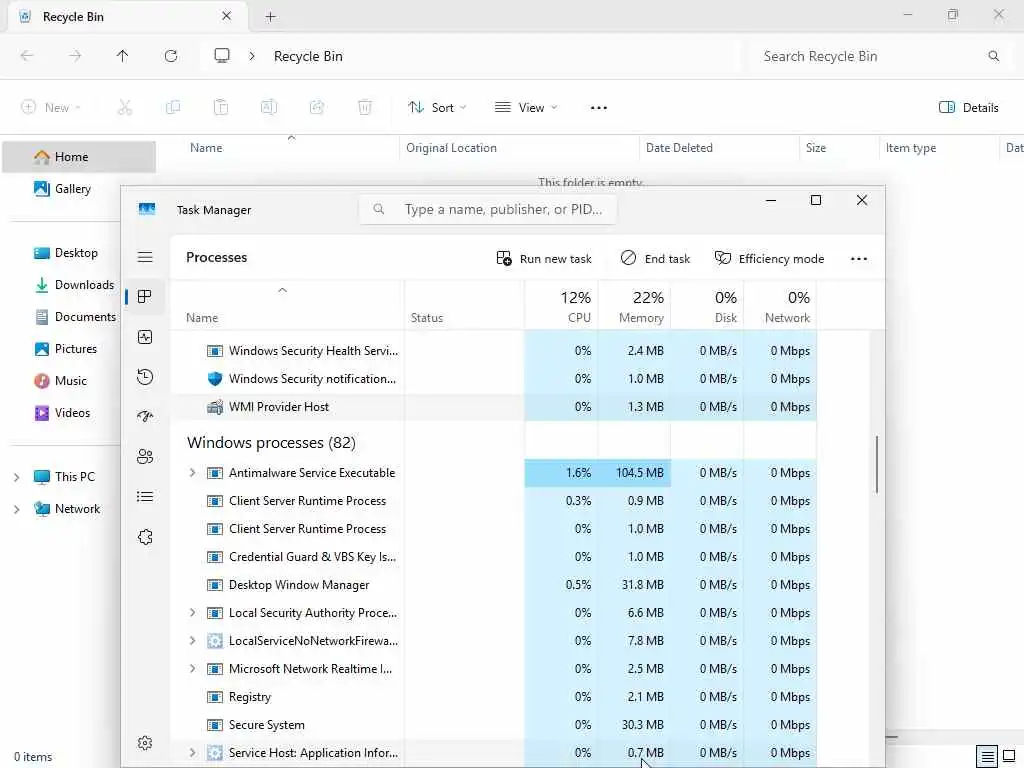Refresh the Recycle Bin view
The height and width of the screenshot is (768, 1024).
coord(171,56)
